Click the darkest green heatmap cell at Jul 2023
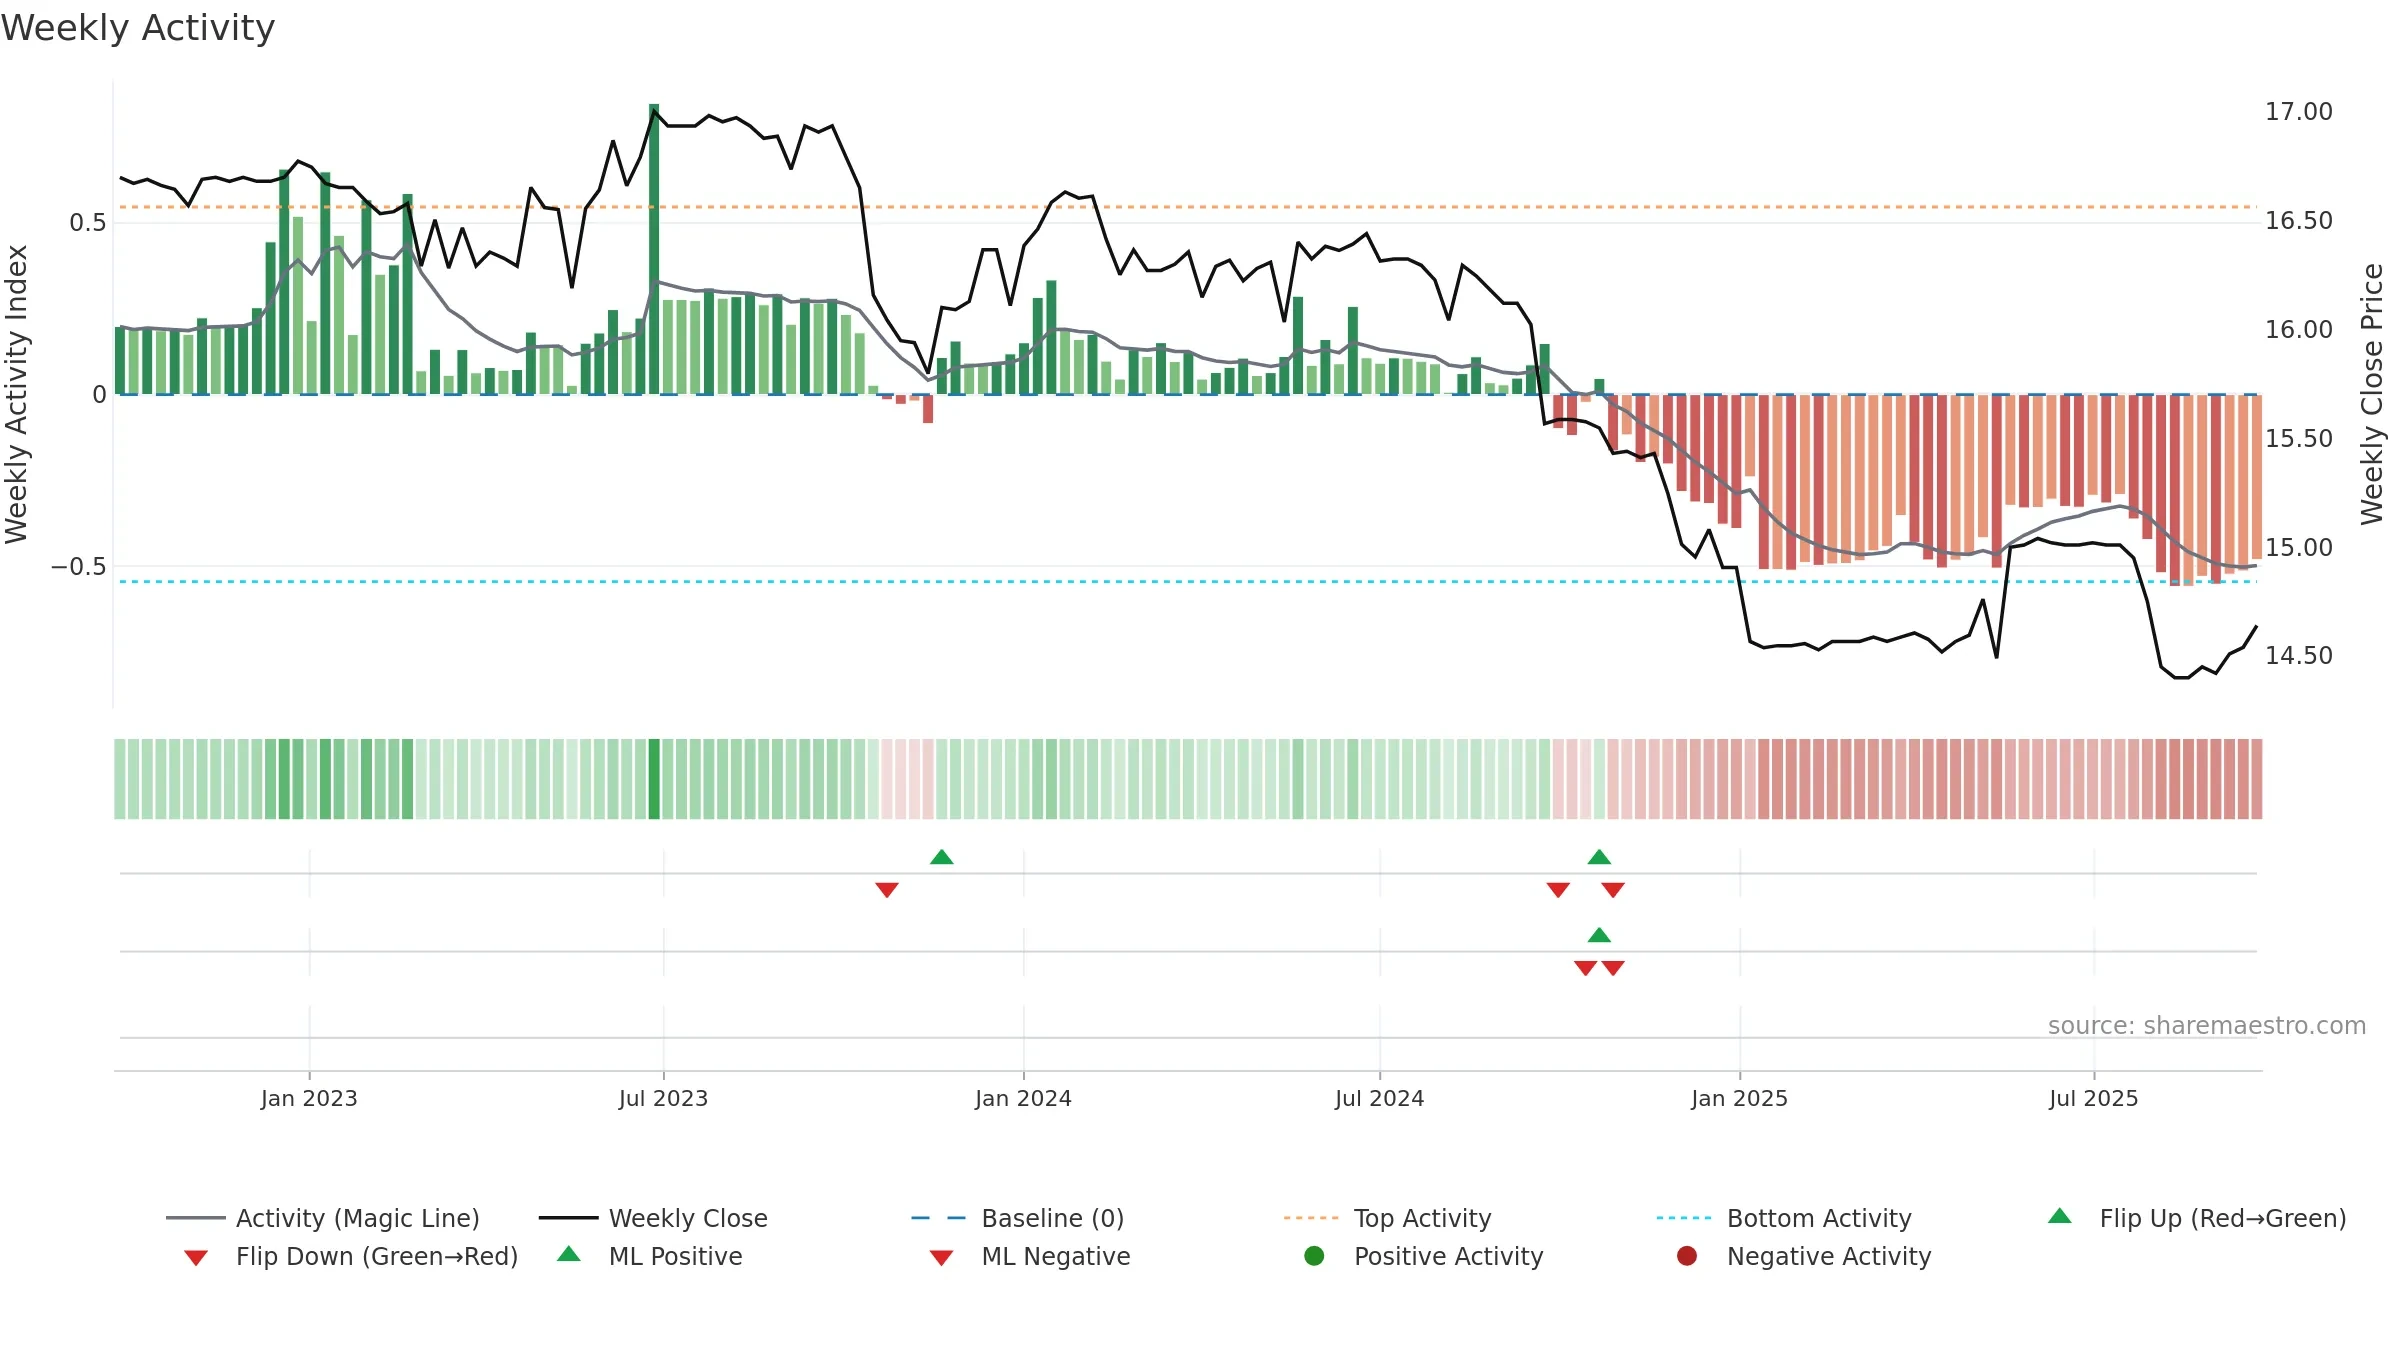The image size is (2400, 1350). (x=654, y=779)
